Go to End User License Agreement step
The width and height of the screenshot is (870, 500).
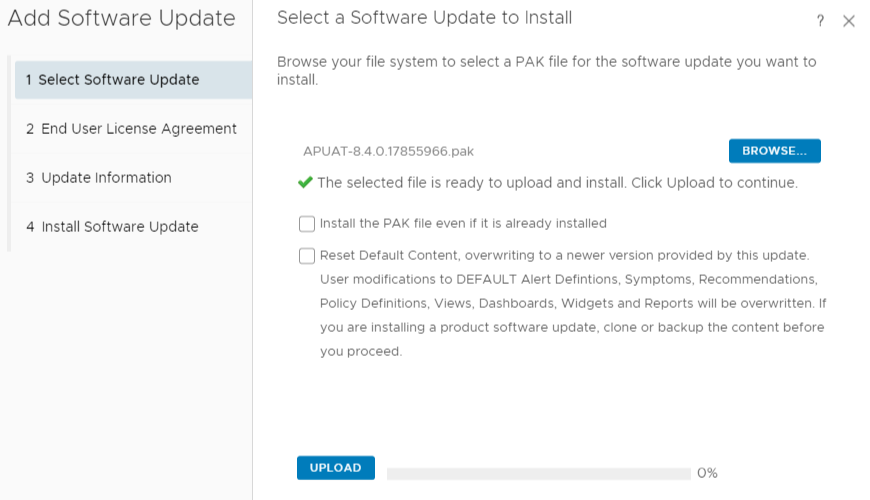131,129
